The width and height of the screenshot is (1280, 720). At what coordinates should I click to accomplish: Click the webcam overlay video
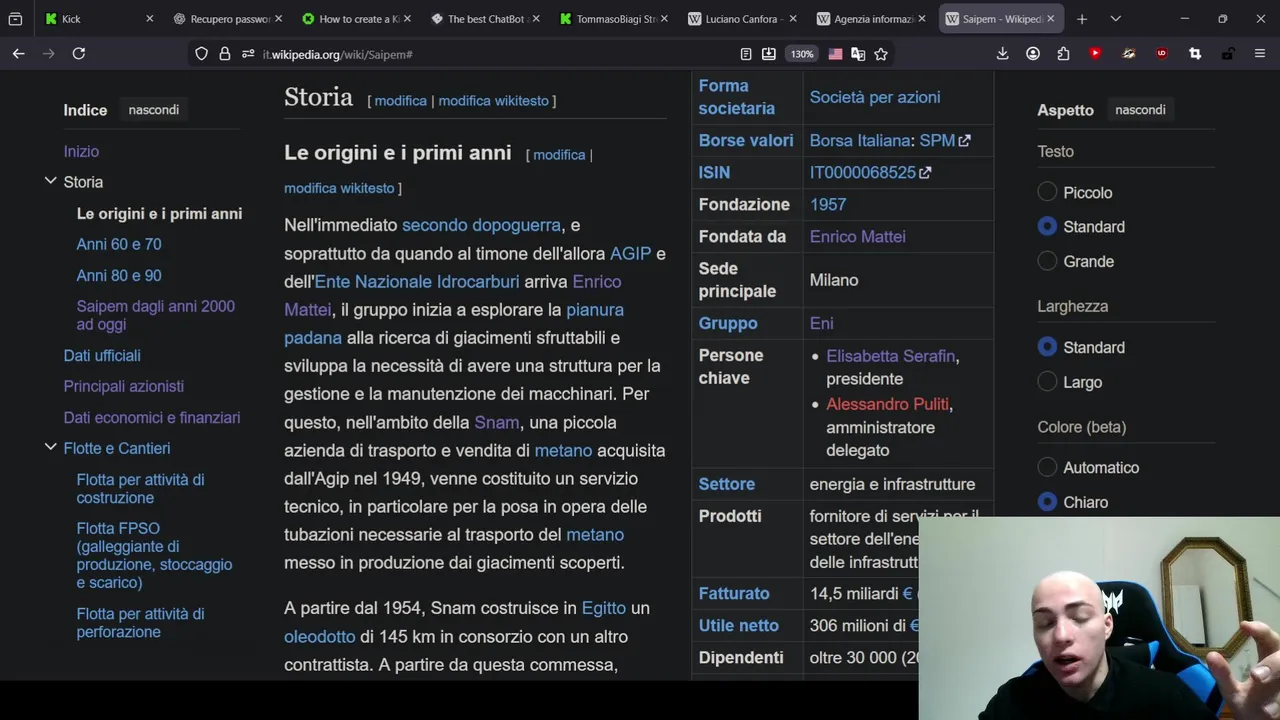point(1099,618)
